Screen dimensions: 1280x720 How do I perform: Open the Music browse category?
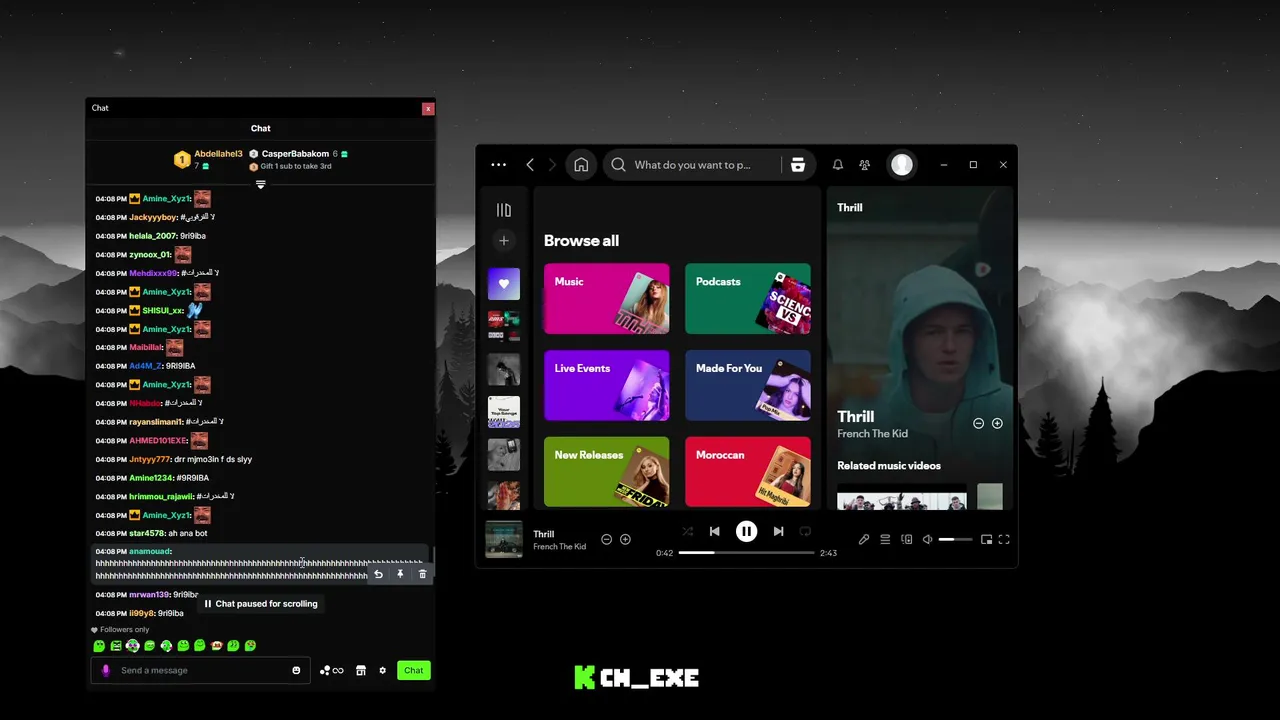pyautogui.click(x=606, y=299)
